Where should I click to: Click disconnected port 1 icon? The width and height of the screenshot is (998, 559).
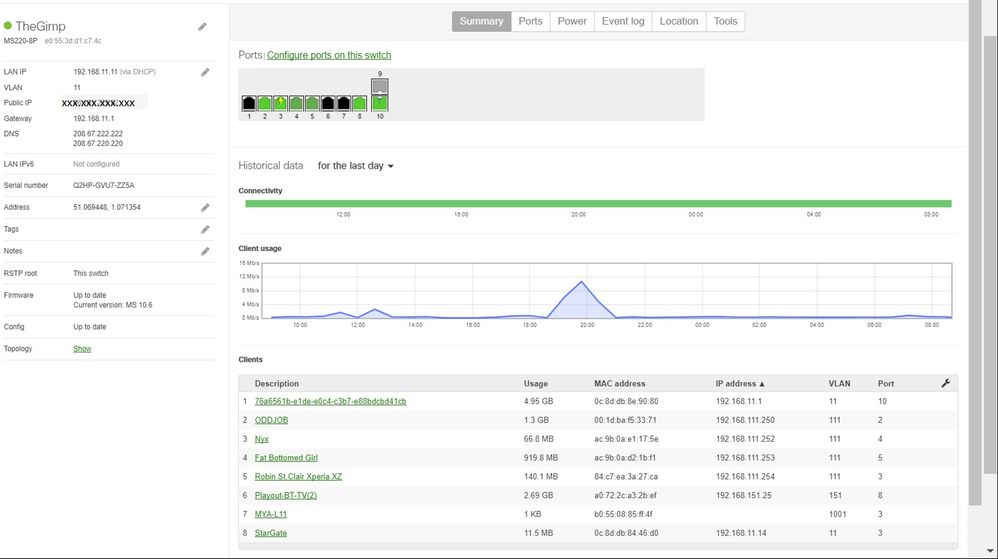coord(249,103)
